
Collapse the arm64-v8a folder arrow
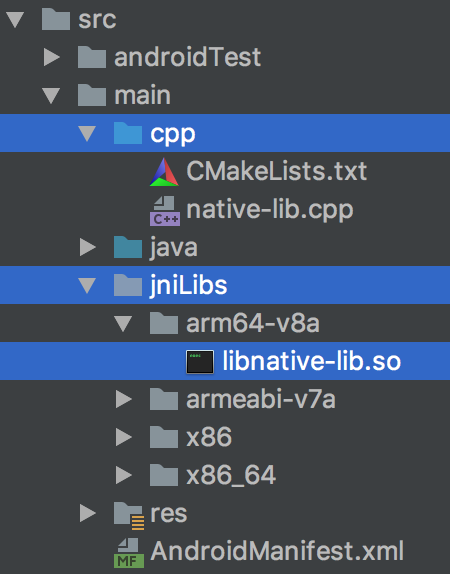tap(123, 324)
